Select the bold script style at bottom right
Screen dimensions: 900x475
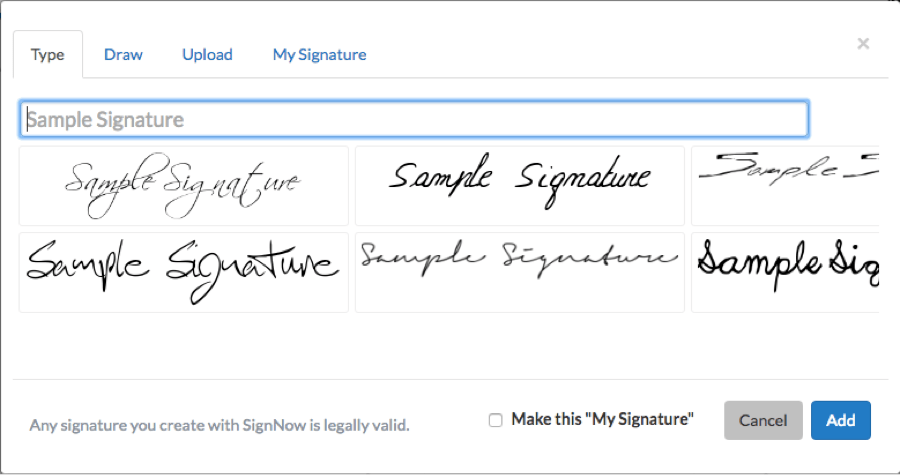(x=785, y=272)
